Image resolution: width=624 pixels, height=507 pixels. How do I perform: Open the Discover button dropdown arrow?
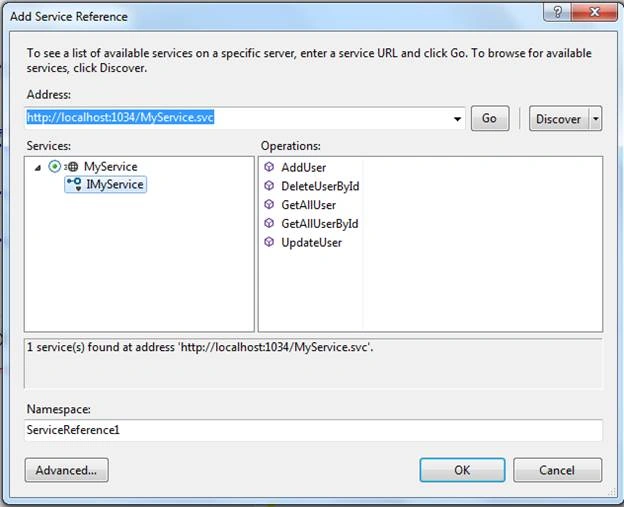click(595, 119)
